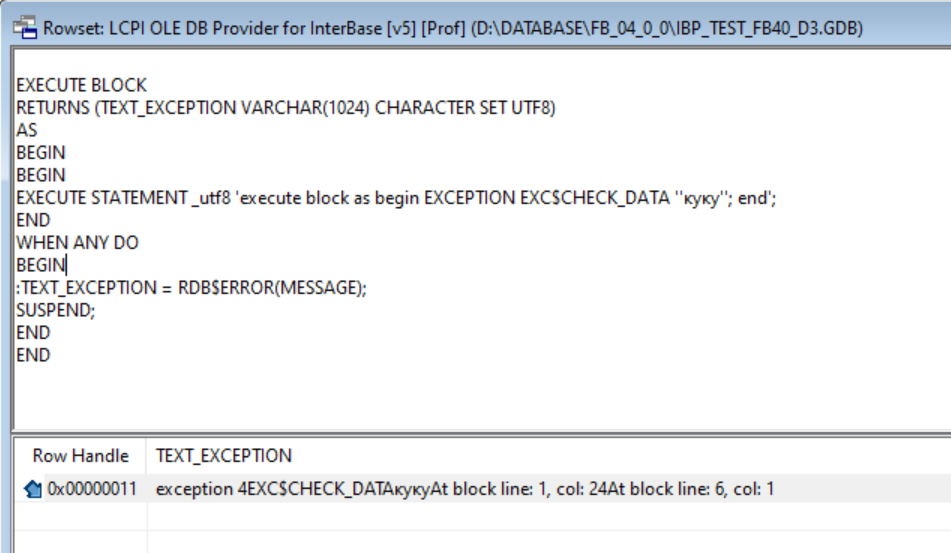Select the 0x00000011 row handle cell
Image resolution: width=951 pixels, height=553 pixels.
click(94, 489)
